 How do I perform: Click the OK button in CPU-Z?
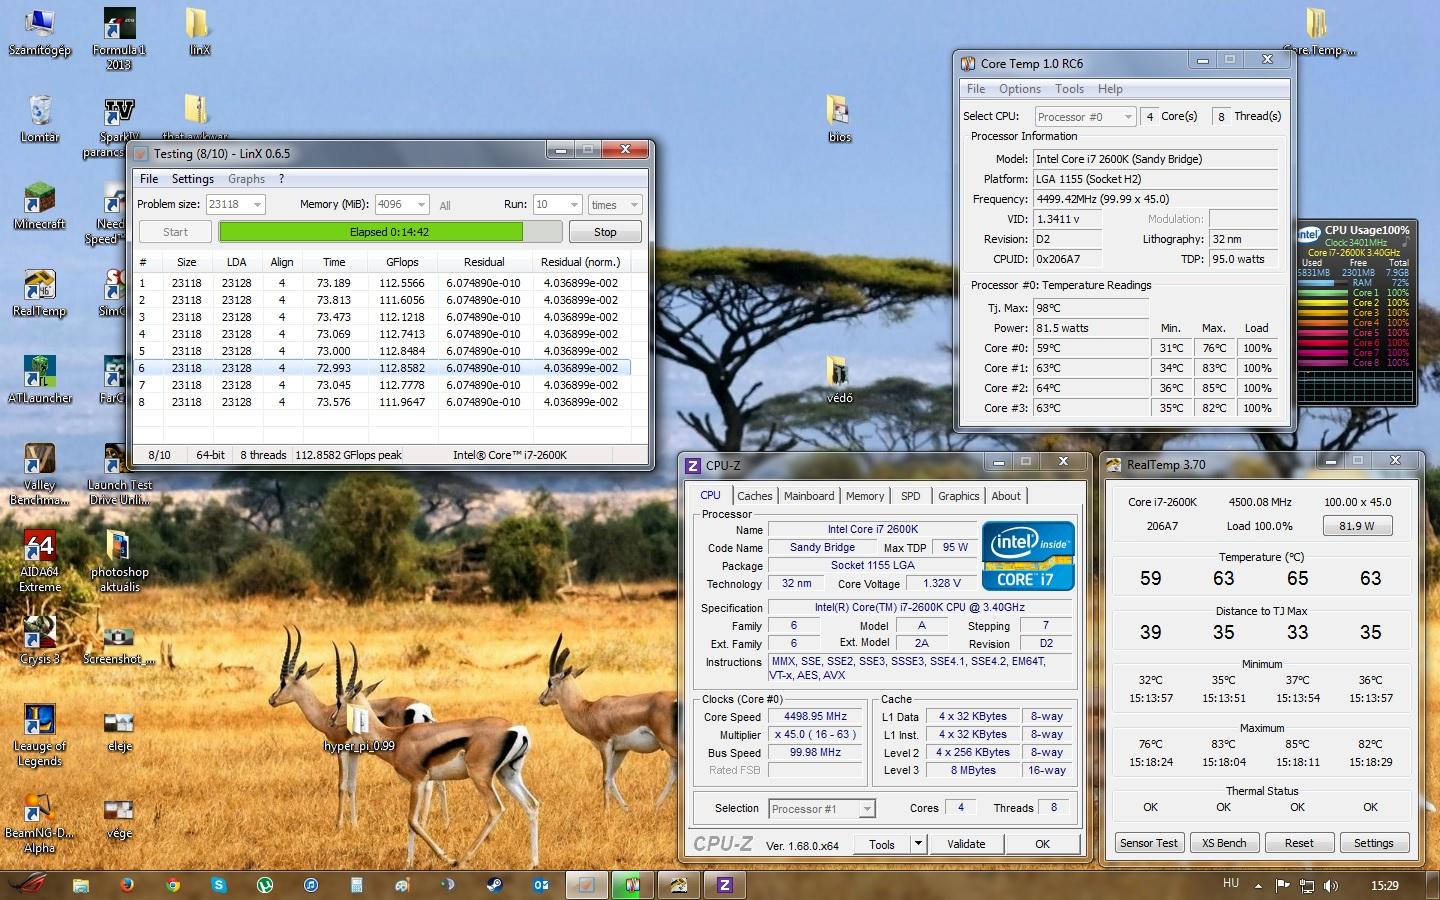[1042, 844]
